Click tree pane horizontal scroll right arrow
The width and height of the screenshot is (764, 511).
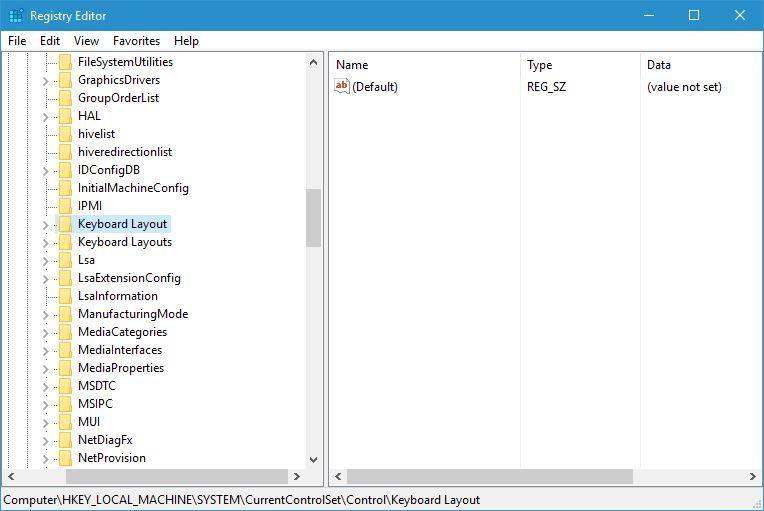296,476
